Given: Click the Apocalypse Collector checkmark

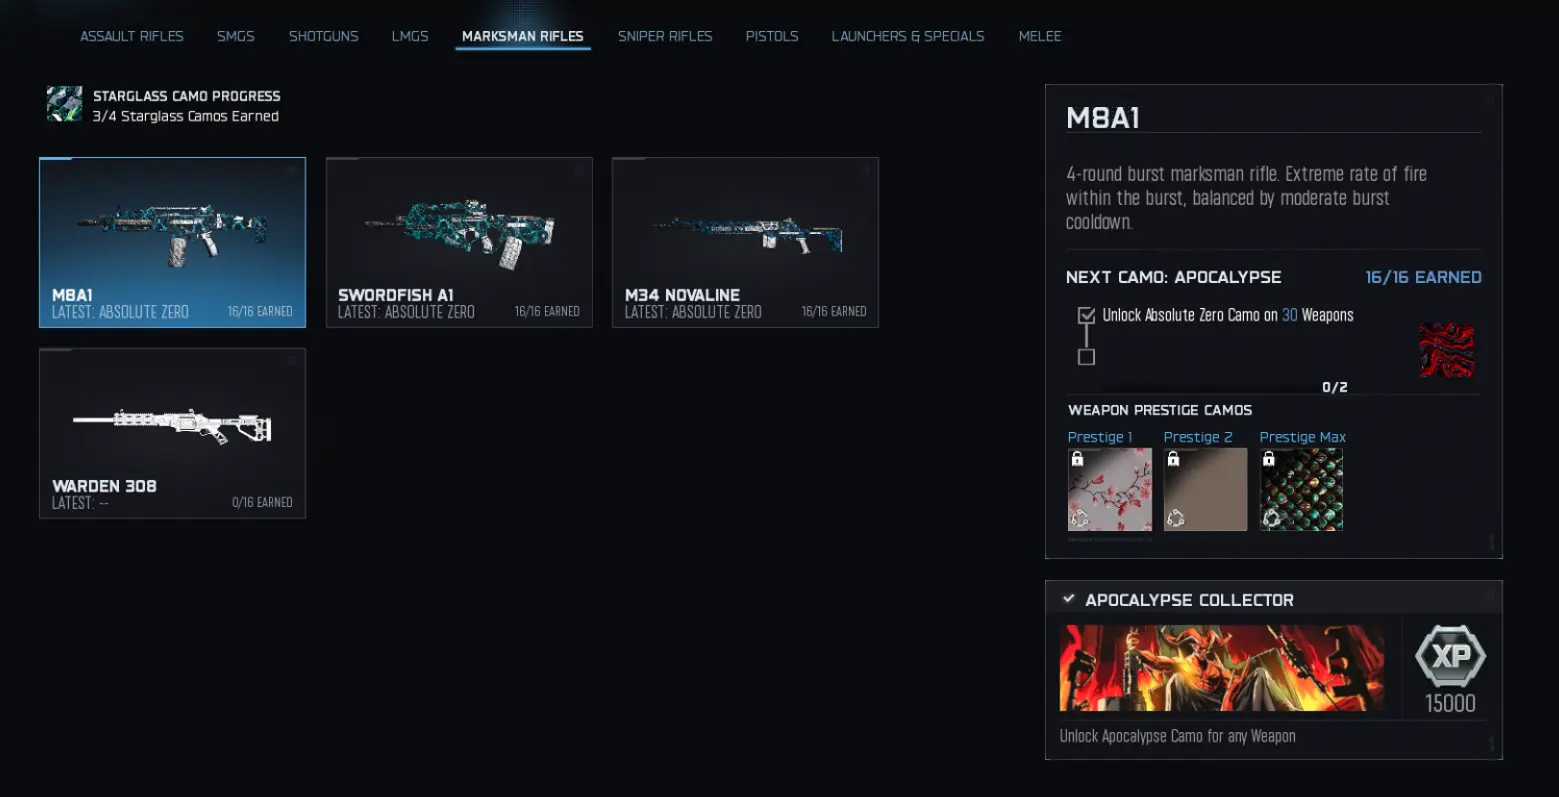Looking at the screenshot, I should (1068, 599).
